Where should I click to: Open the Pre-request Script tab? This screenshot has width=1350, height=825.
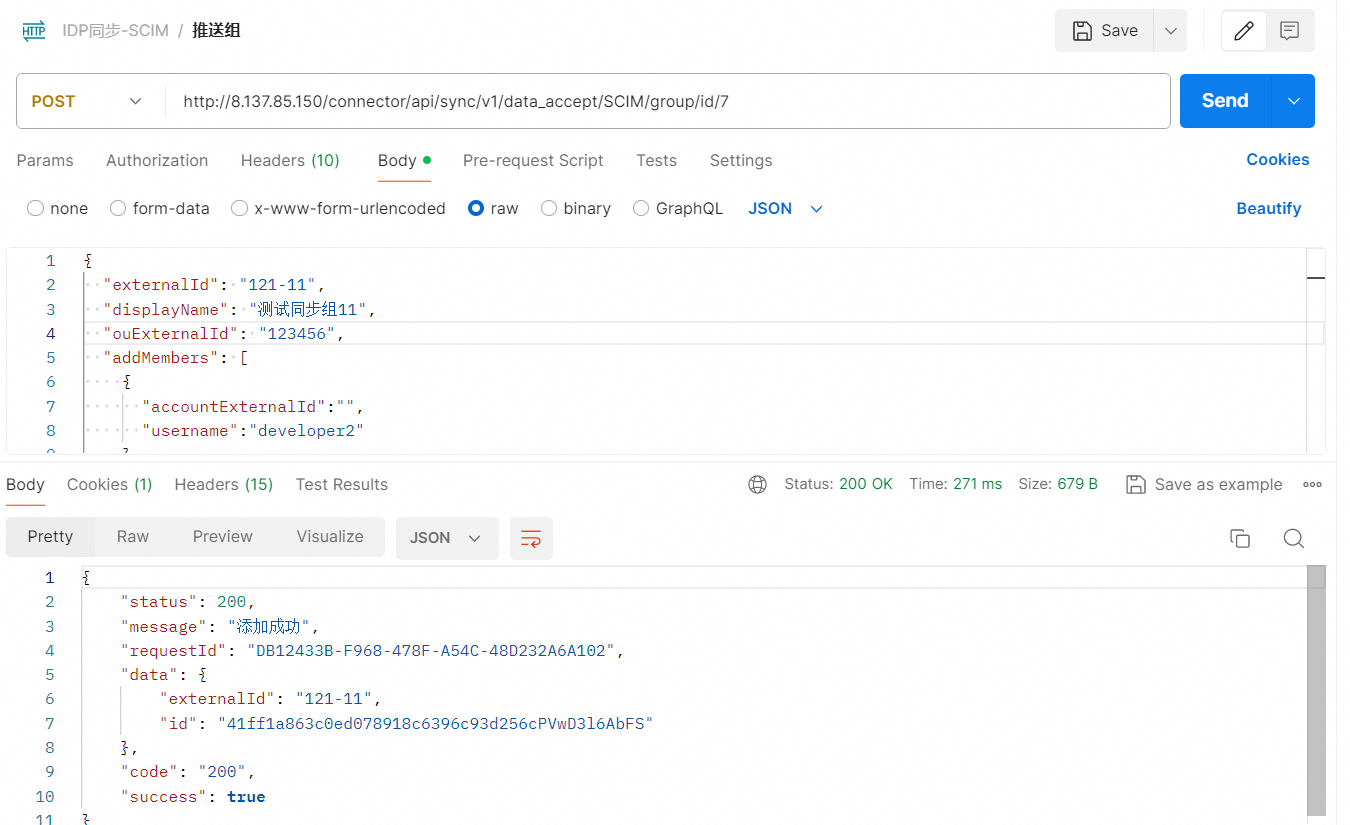533,160
